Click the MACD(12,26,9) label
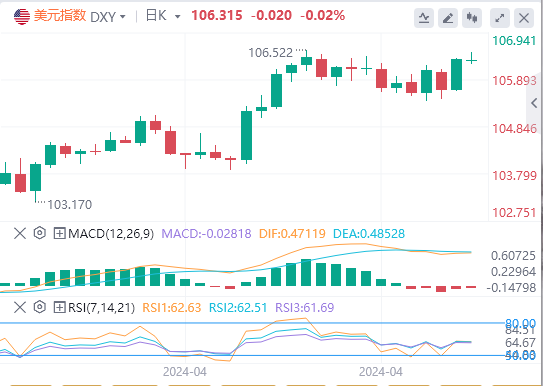Screen dimensions: 543x386 click(111, 234)
